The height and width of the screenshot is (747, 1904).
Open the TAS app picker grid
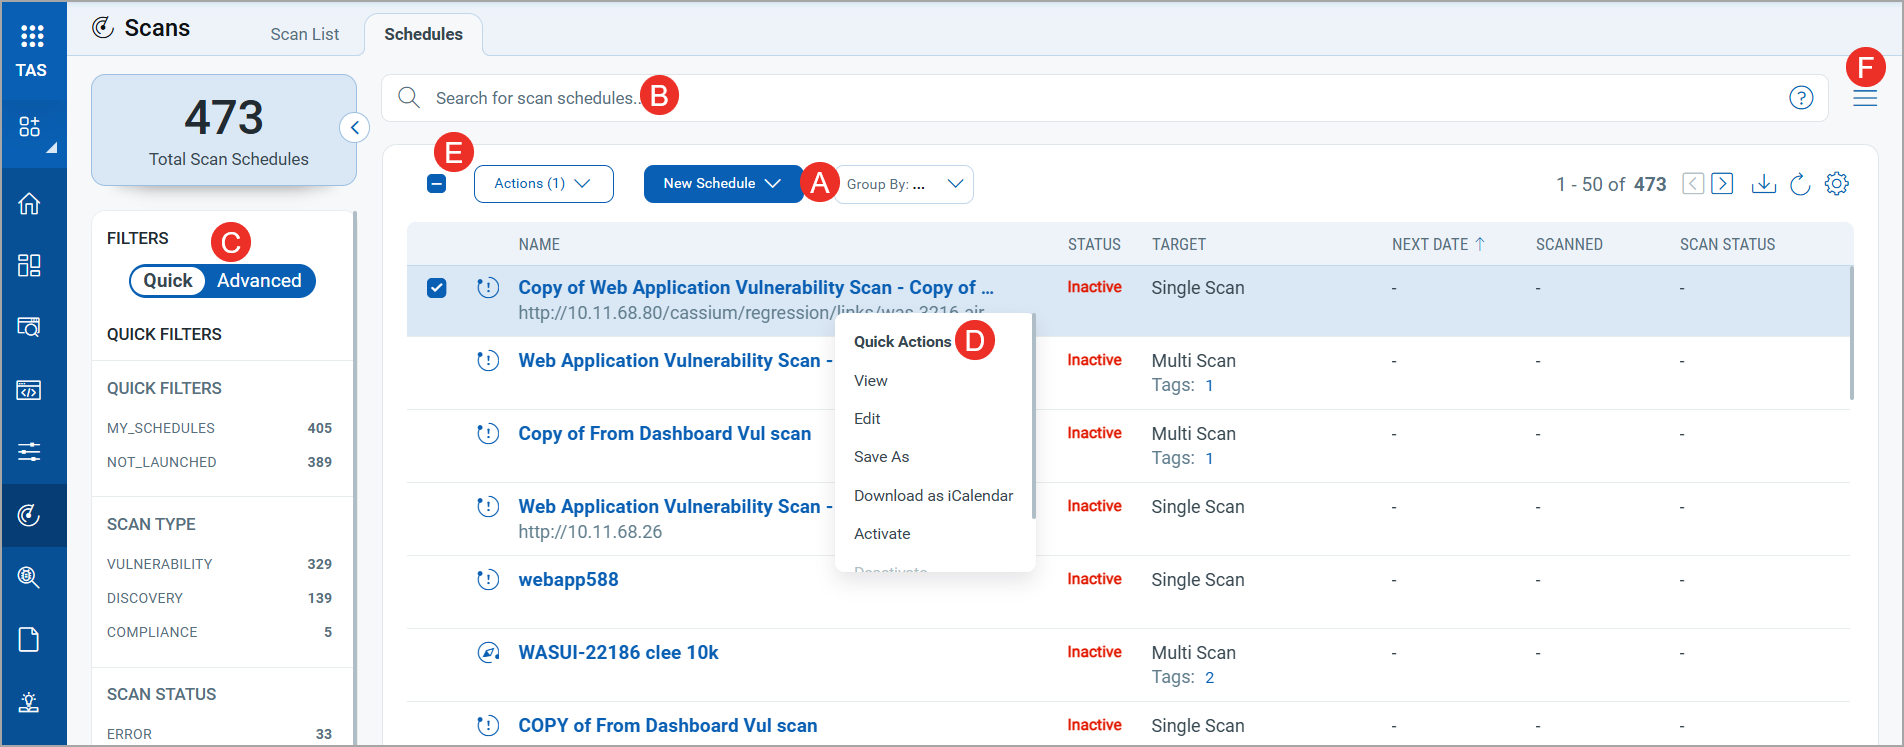[x=32, y=37]
